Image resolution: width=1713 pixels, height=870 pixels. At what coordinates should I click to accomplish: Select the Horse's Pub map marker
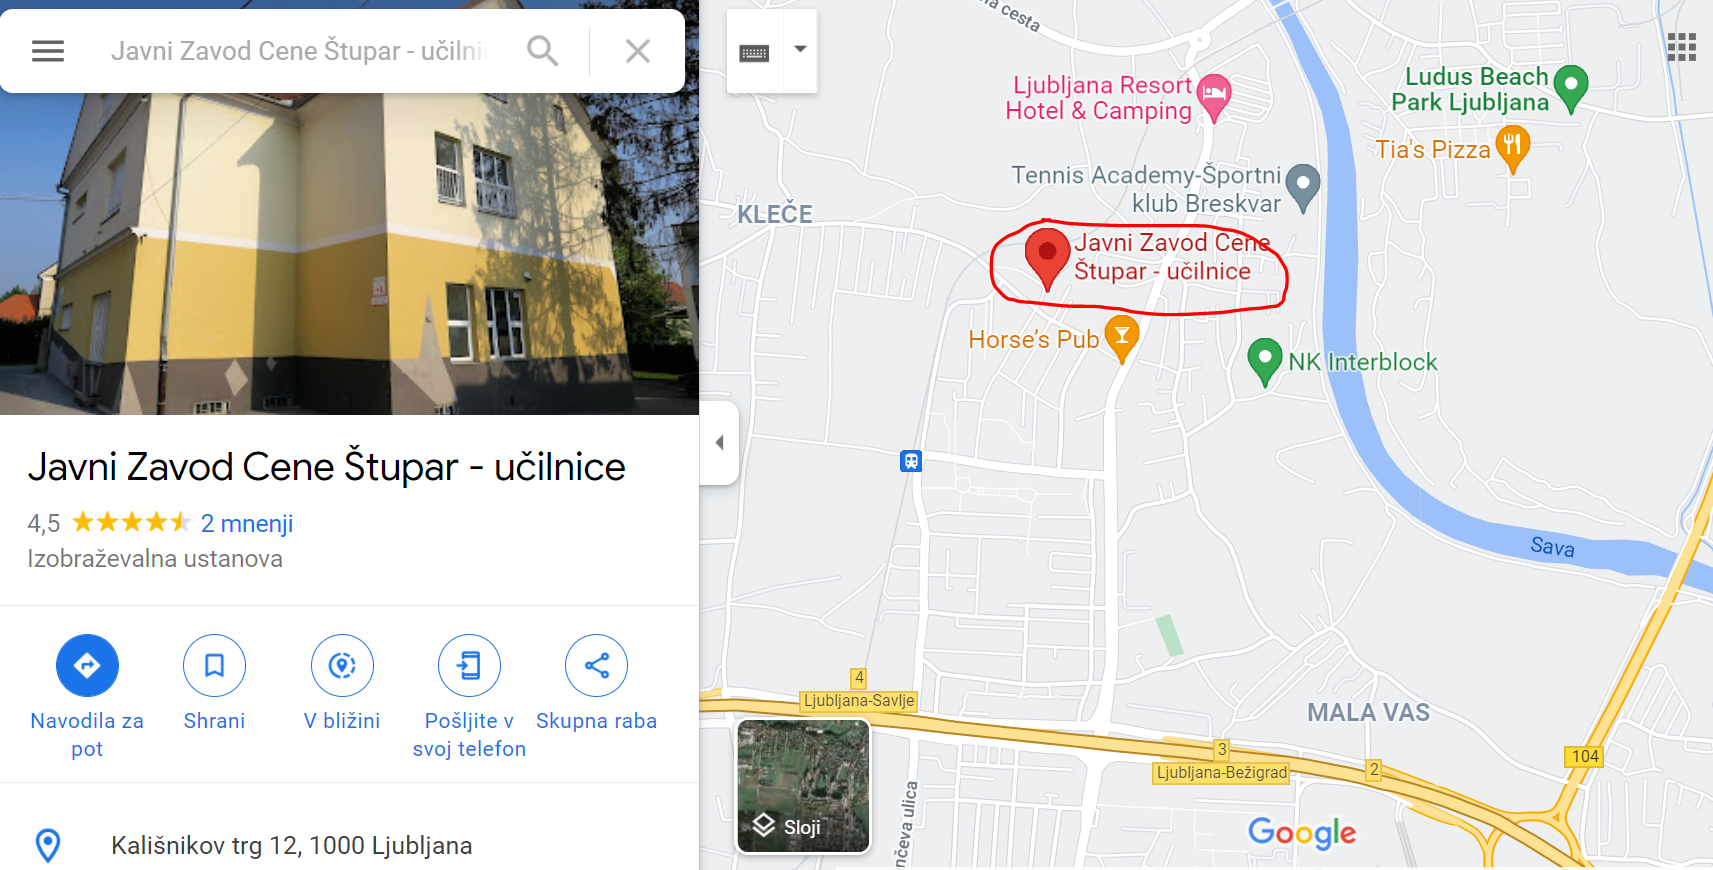1122,338
